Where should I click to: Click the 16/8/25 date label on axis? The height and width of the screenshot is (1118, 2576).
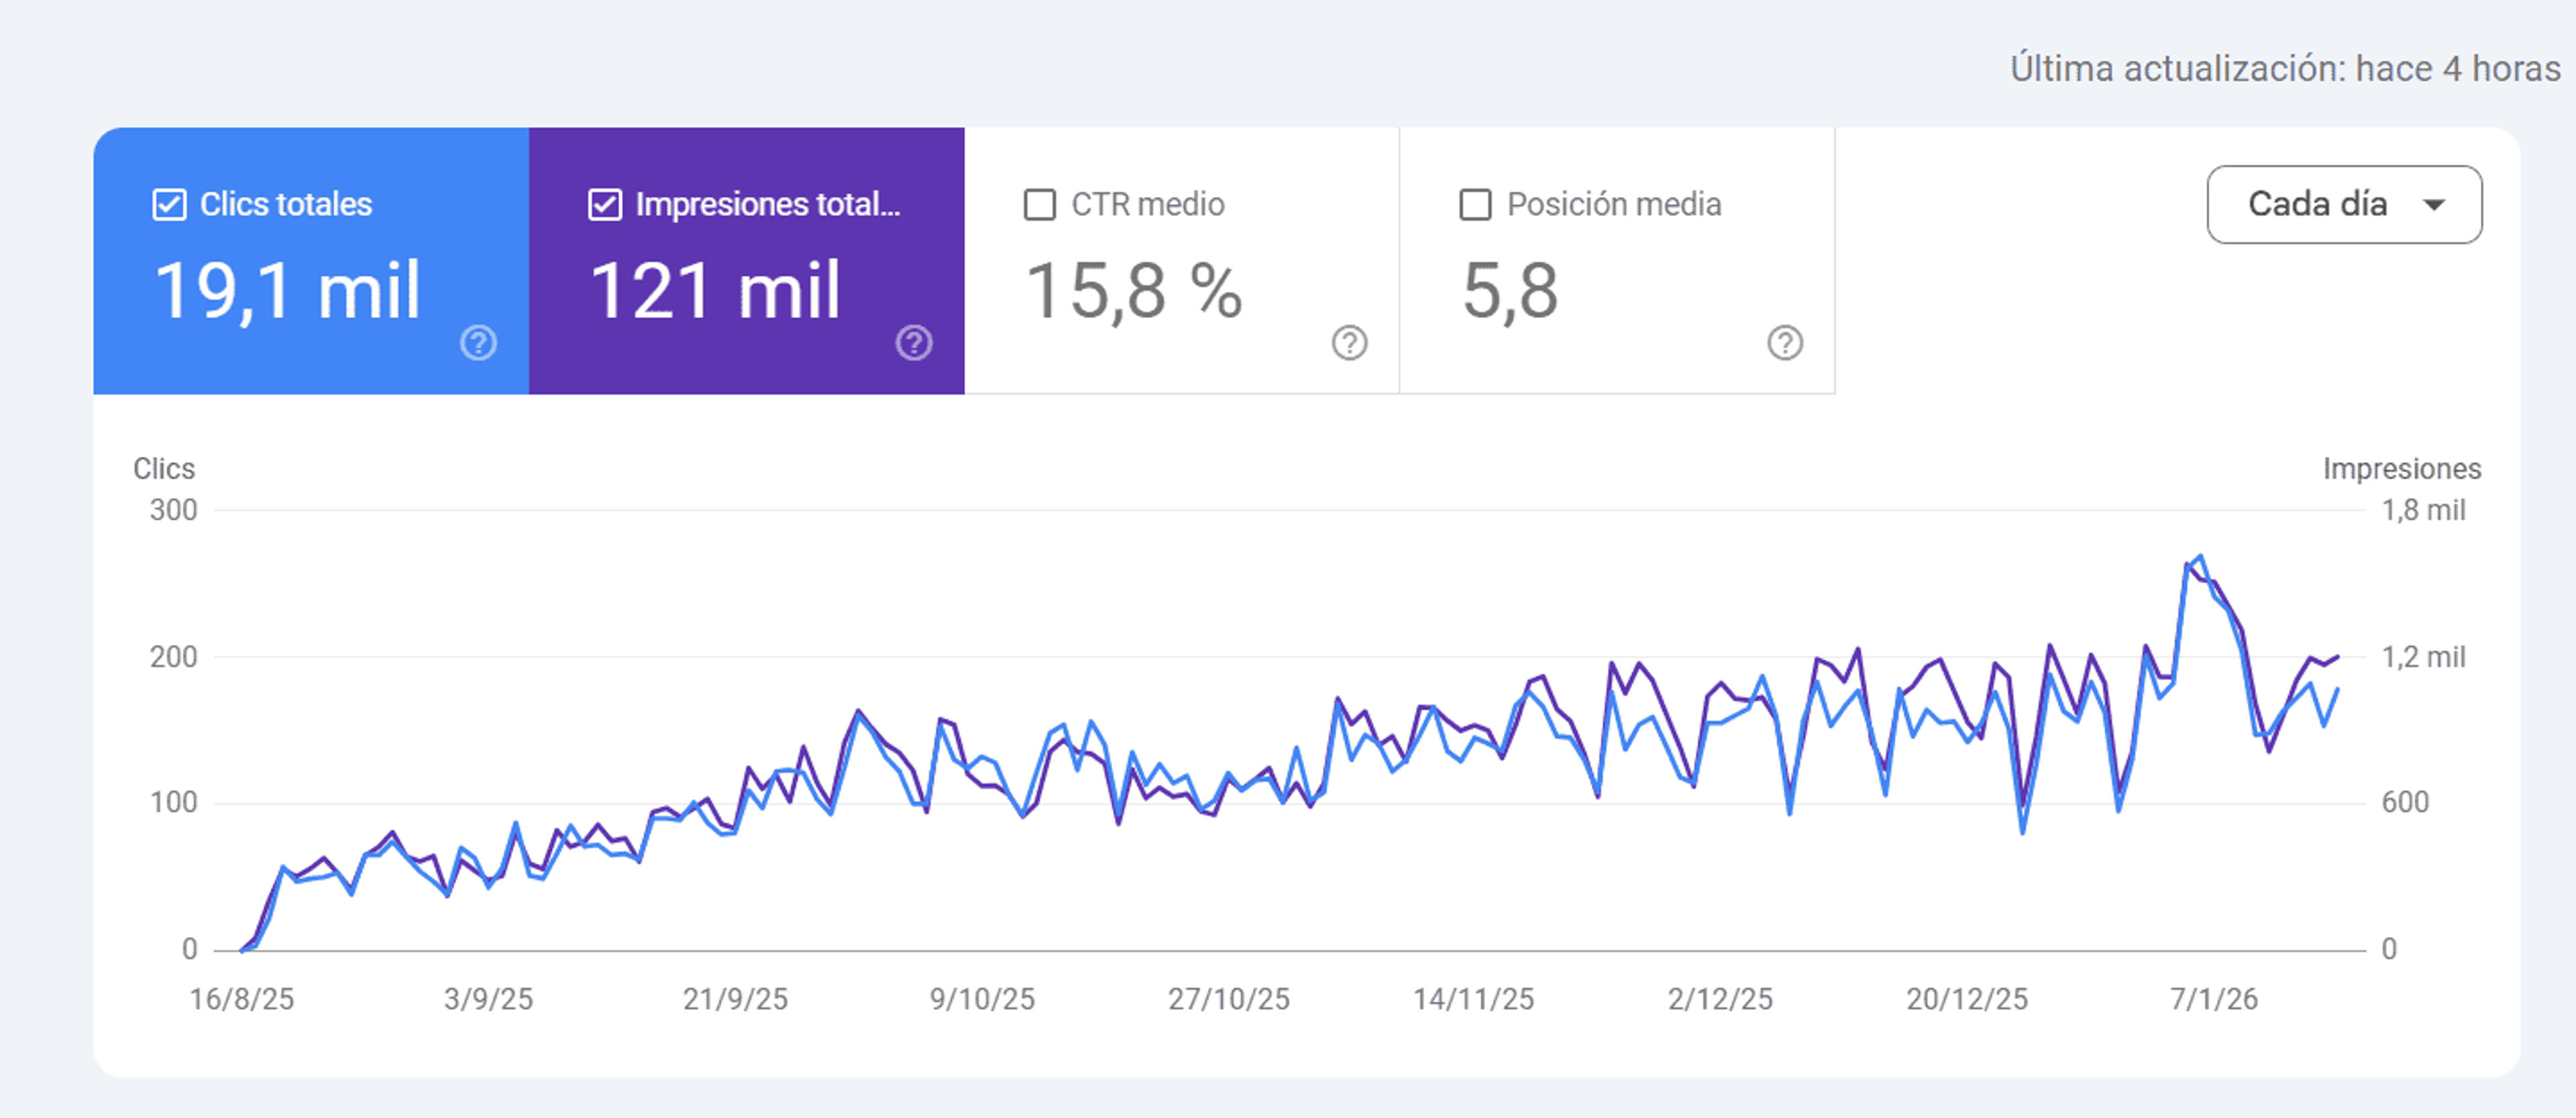pyautogui.click(x=242, y=999)
